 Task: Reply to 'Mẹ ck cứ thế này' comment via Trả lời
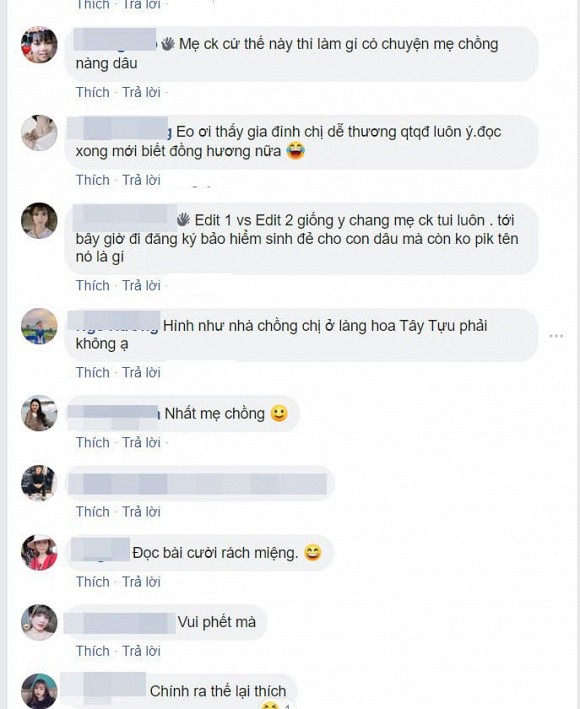[x=141, y=92]
